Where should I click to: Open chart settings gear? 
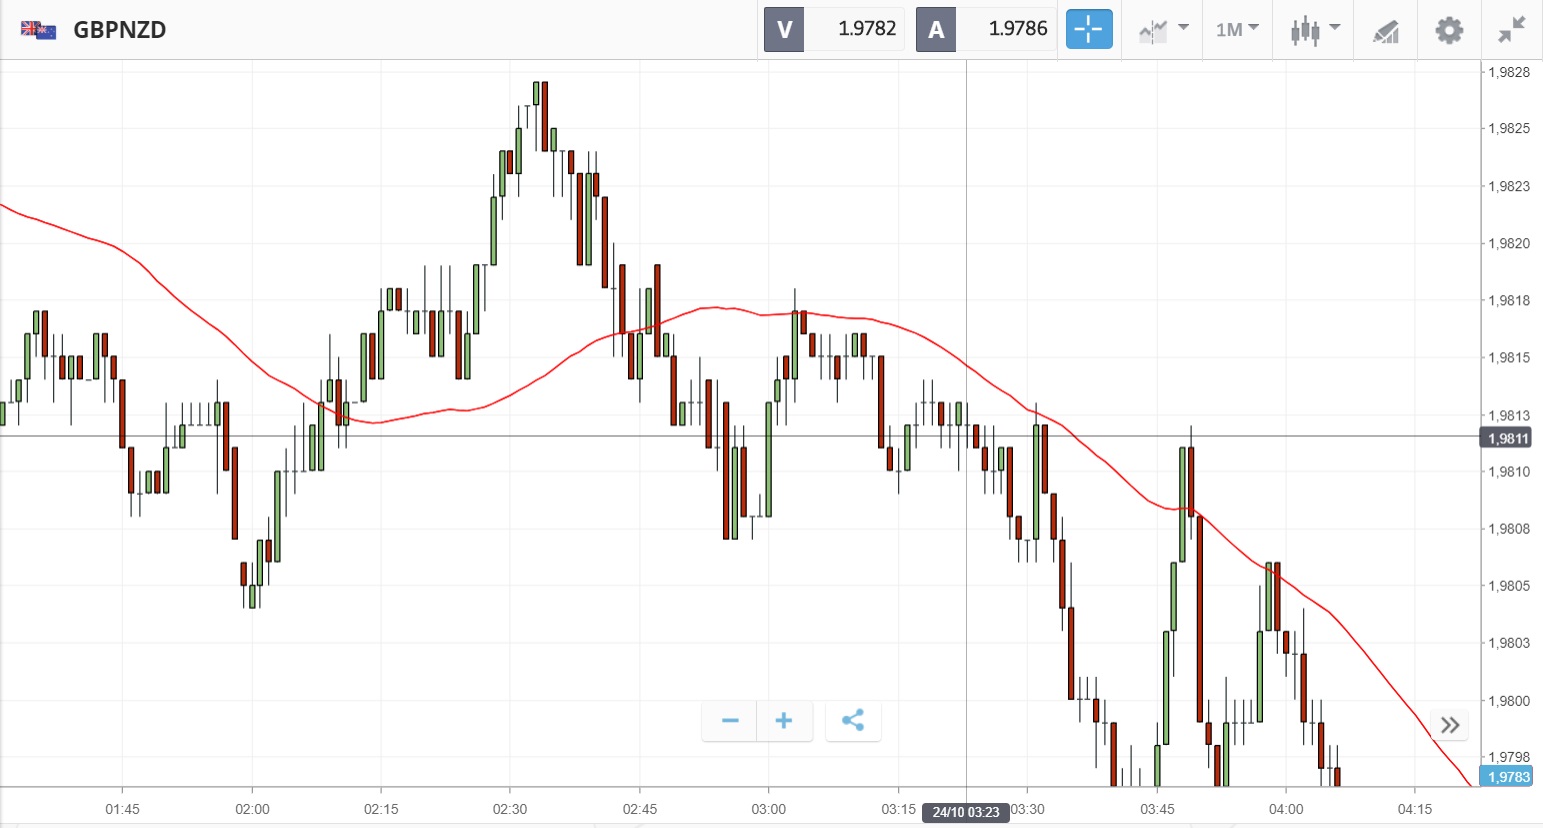(x=1449, y=30)
